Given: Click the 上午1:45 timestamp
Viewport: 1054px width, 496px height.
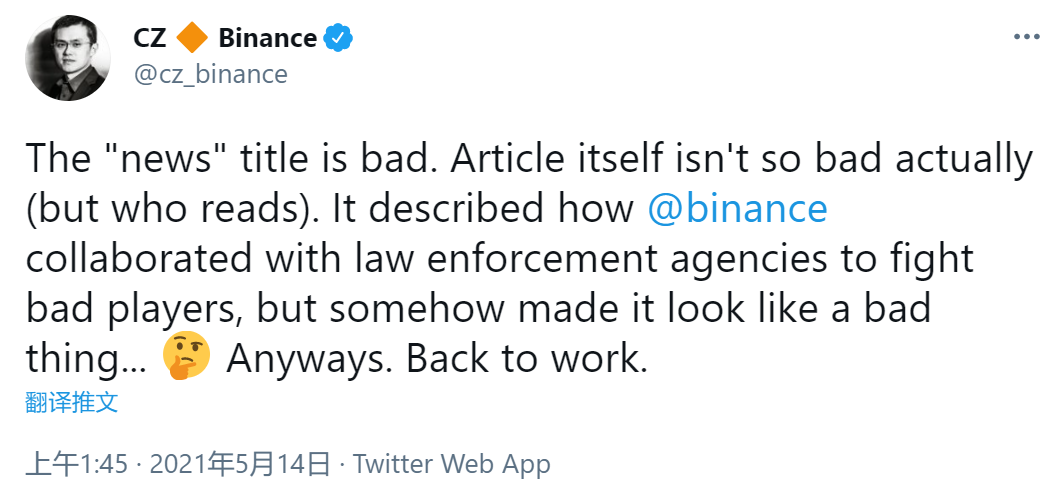Looking at the screenshot, I should [x=78, y=464].
